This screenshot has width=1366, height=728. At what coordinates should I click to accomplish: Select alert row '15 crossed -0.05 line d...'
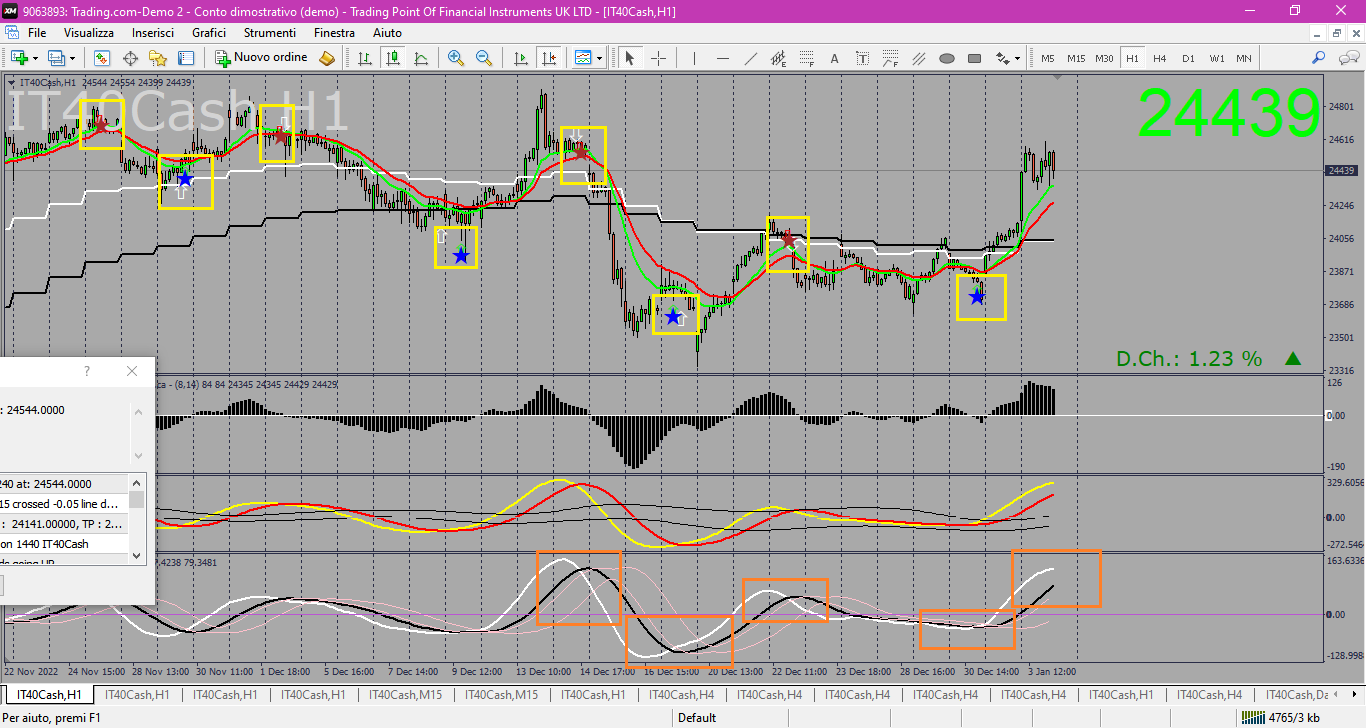65,504
